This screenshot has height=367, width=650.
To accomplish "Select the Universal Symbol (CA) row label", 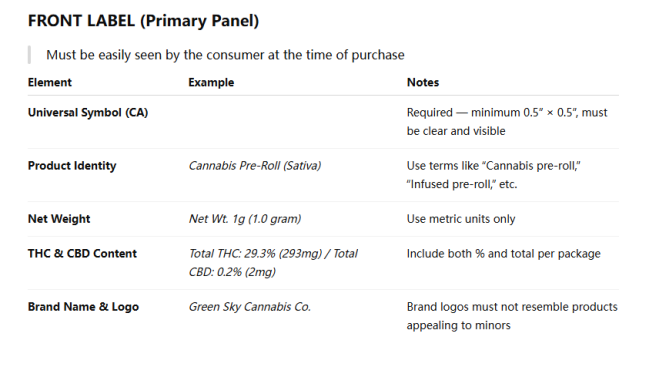I will [88, 112].
